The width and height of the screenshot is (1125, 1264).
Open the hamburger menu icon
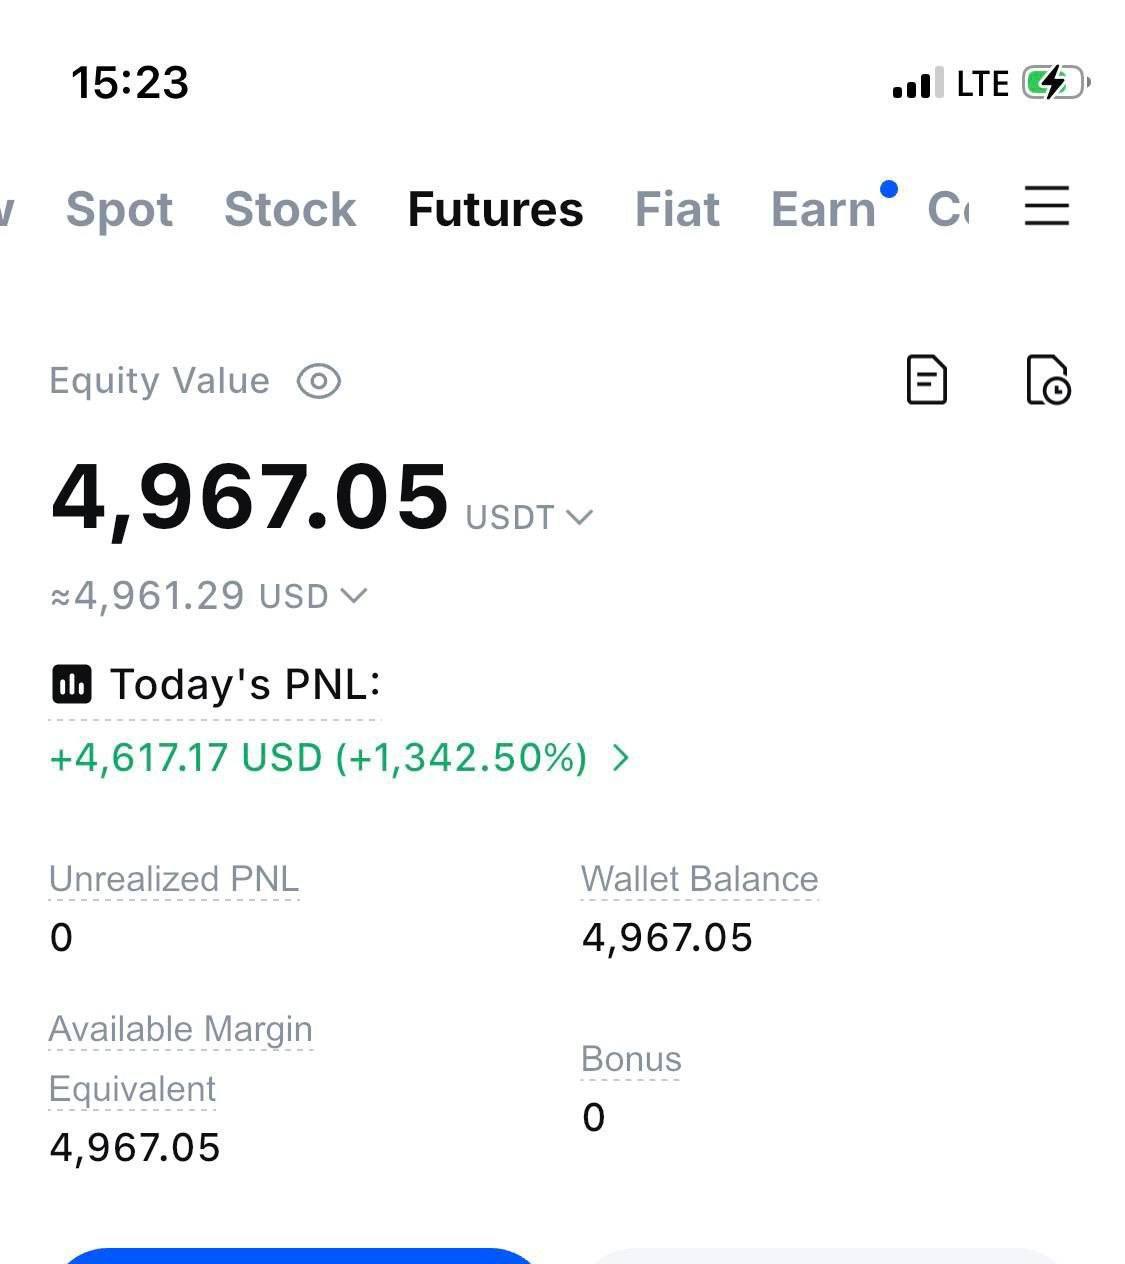coord(1047,206)
